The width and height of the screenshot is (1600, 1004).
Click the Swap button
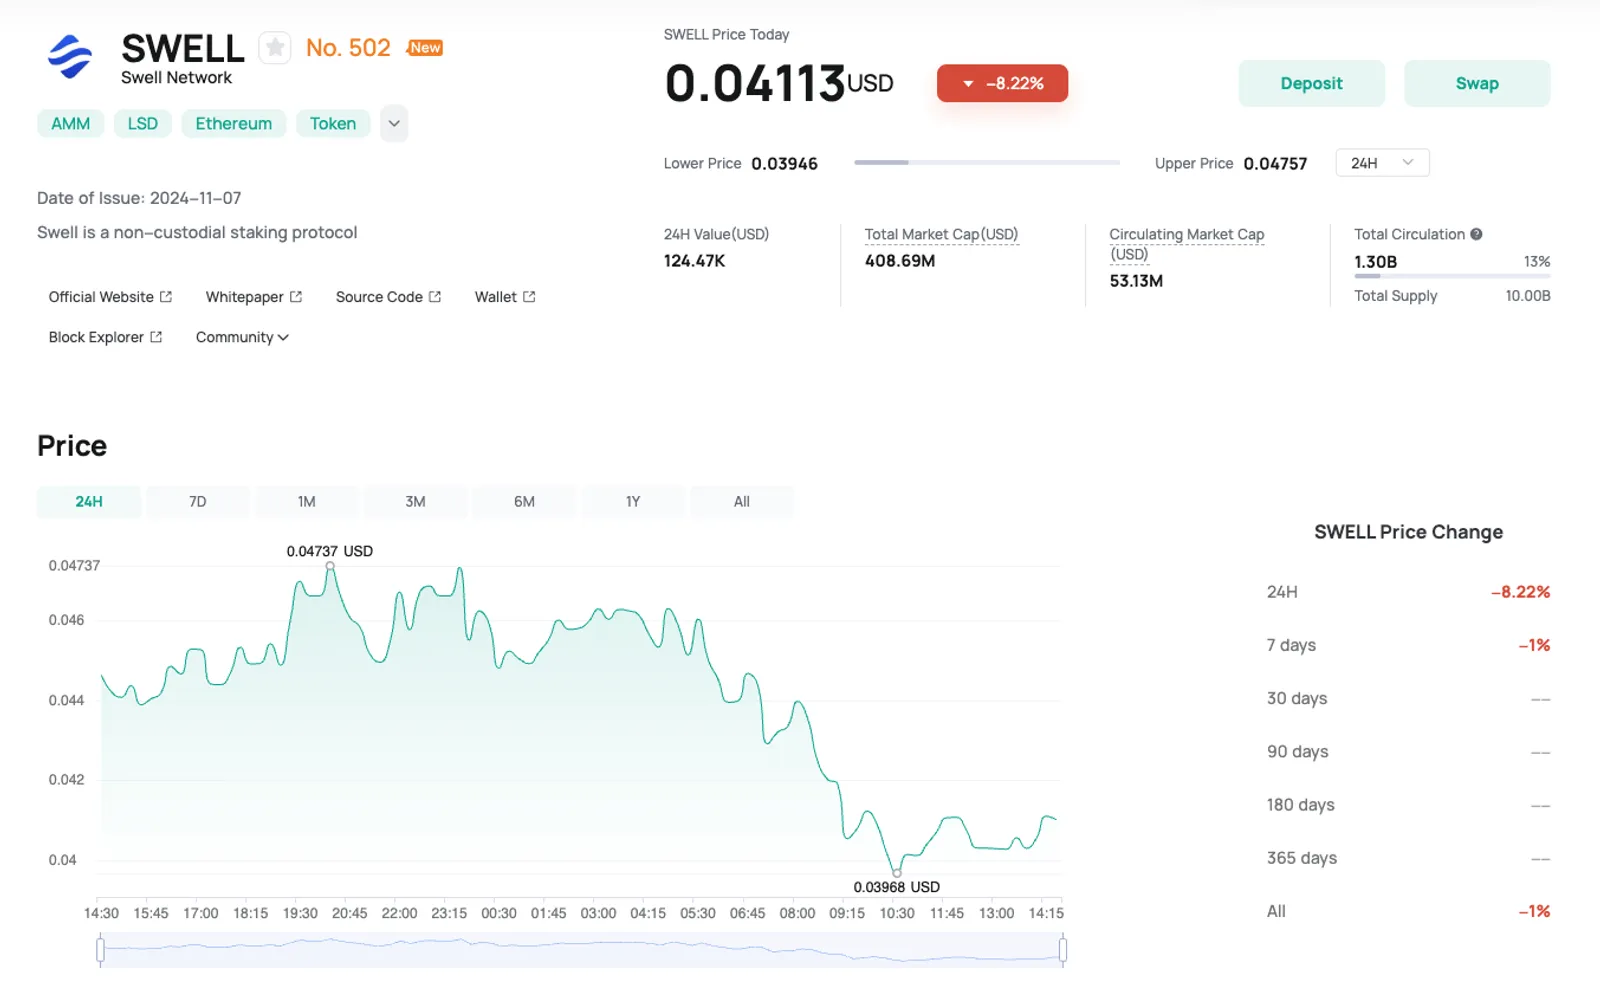1477,84
